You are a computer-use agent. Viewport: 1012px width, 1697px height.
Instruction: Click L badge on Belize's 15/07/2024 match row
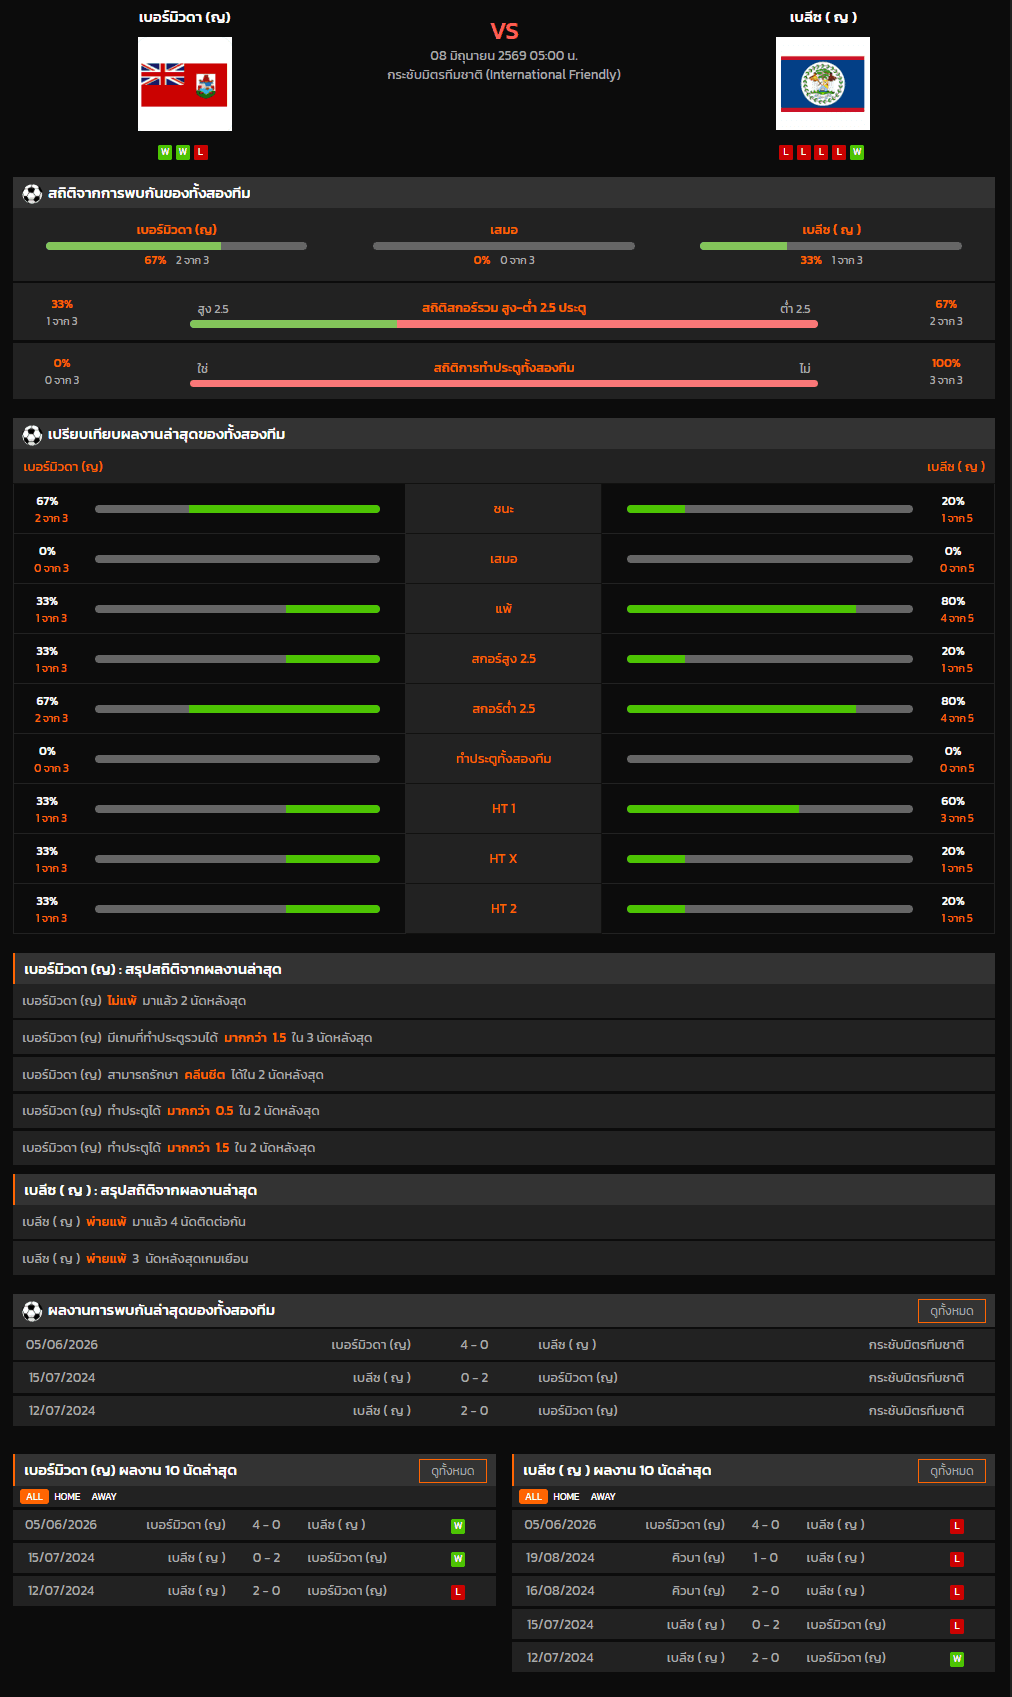pos(957,1626)
